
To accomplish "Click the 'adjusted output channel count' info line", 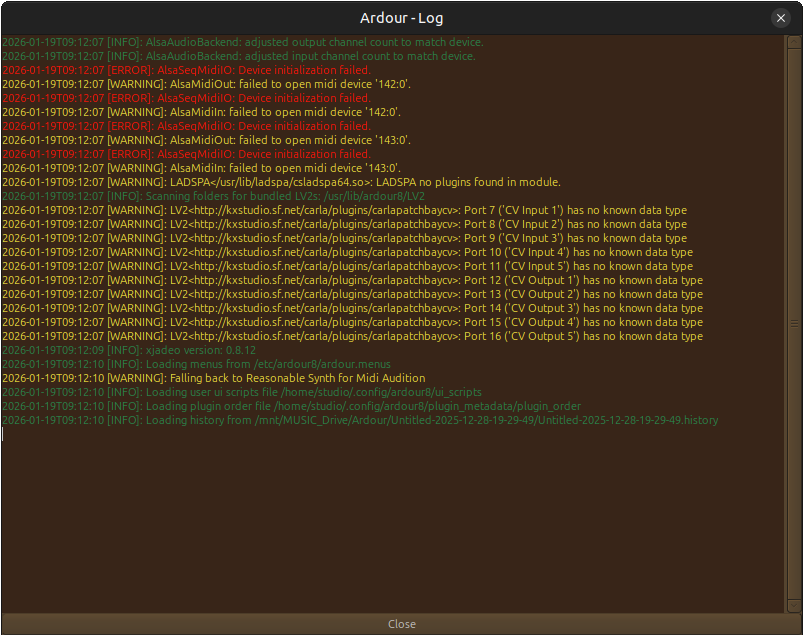I will (x=243, y=43).
